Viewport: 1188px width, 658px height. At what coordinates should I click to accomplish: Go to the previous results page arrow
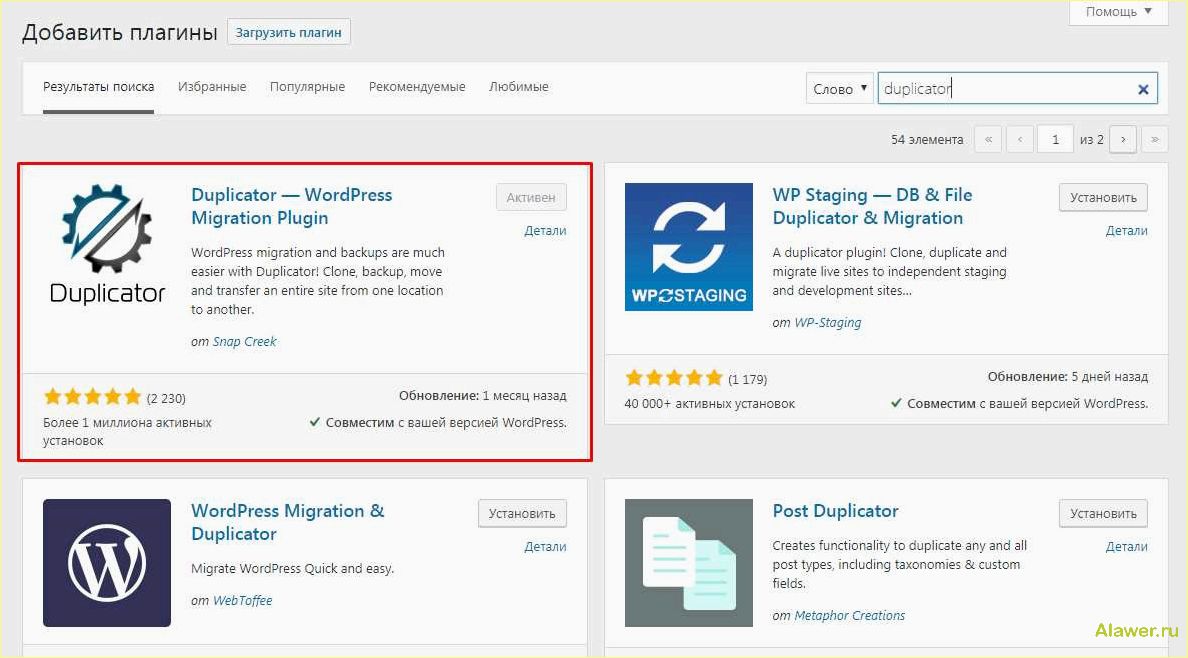pos(1020,139)
